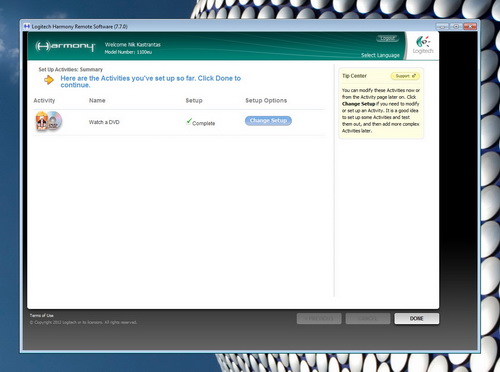The height and width of the screenshot is (372, 500).
Task: Log out using the Logout button
Action: click(387, 38)
